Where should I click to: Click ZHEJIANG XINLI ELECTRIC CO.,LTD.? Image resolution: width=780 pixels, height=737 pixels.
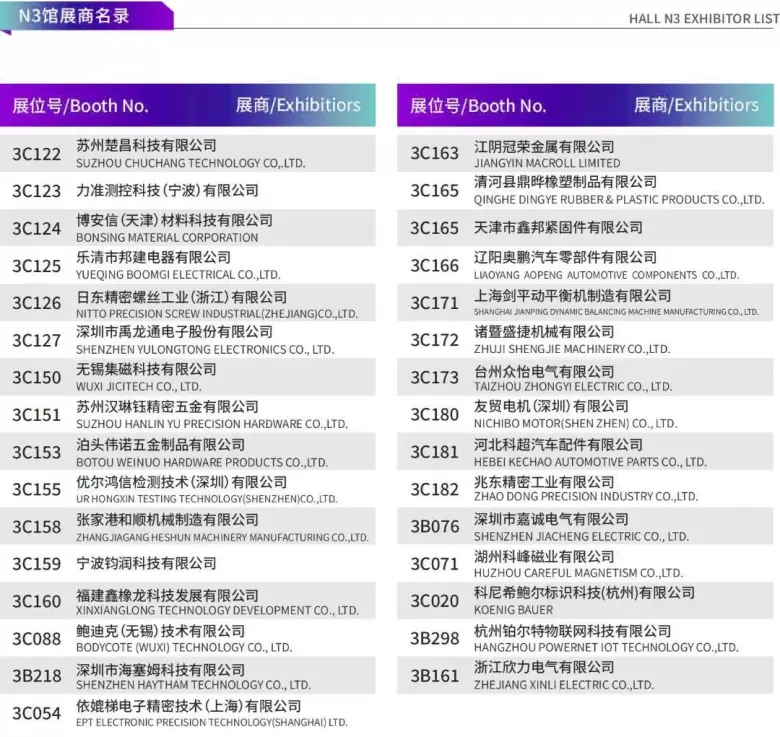564,685
